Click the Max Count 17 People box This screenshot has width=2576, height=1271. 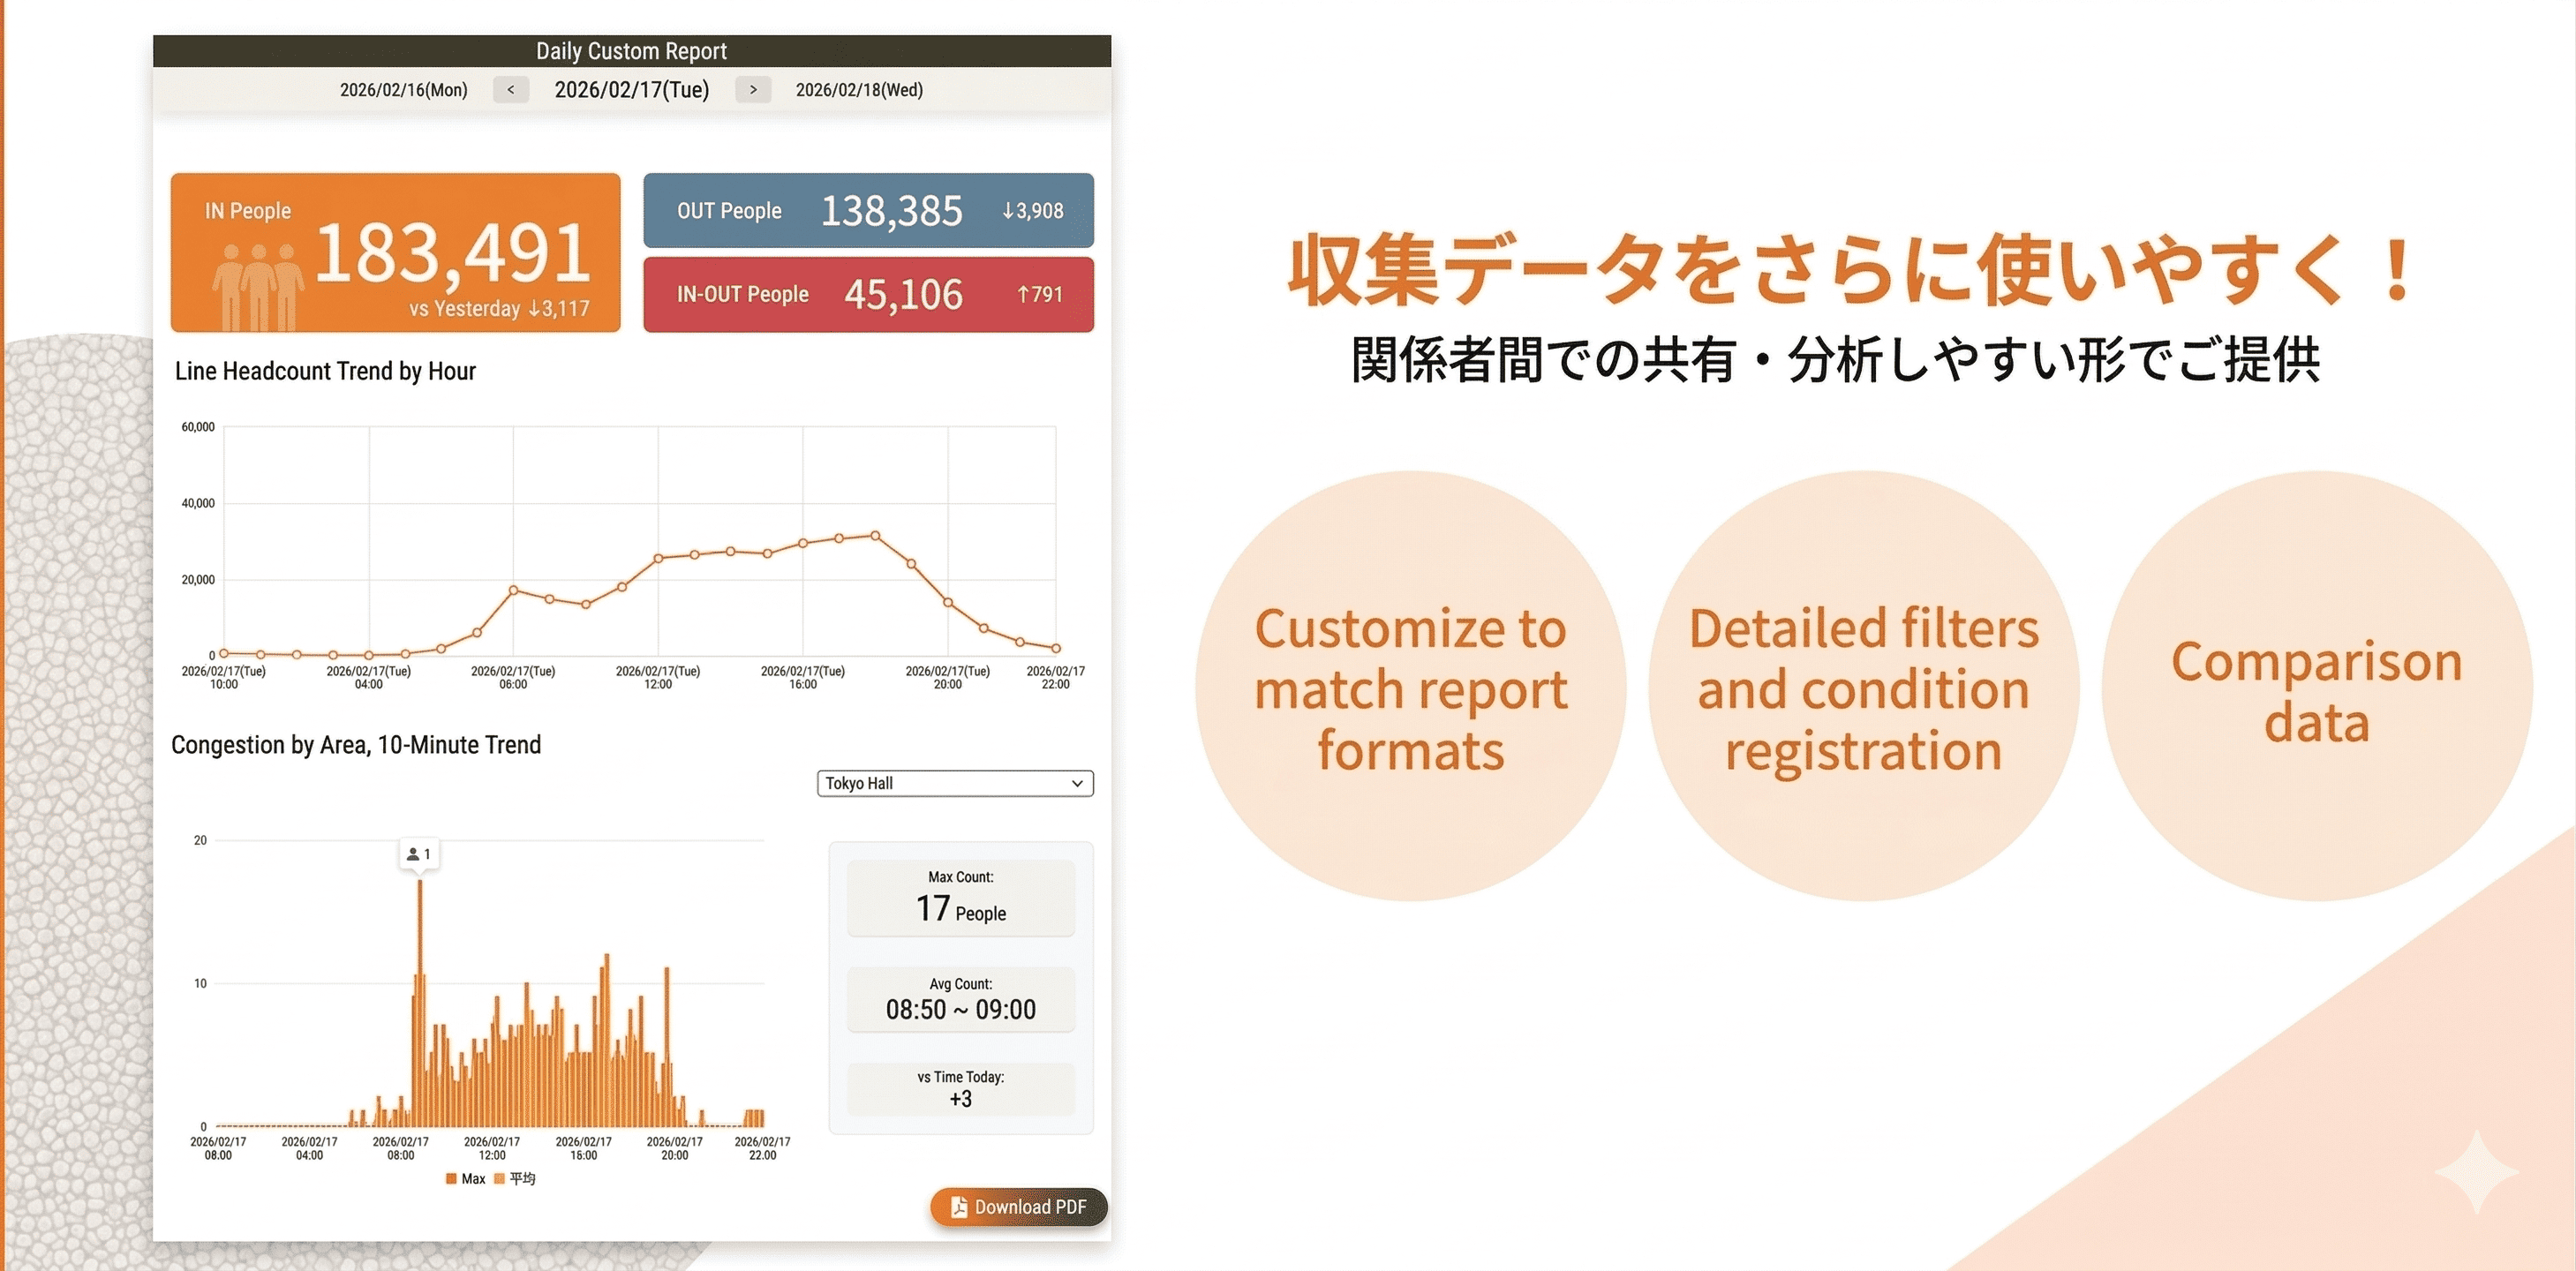960,898
